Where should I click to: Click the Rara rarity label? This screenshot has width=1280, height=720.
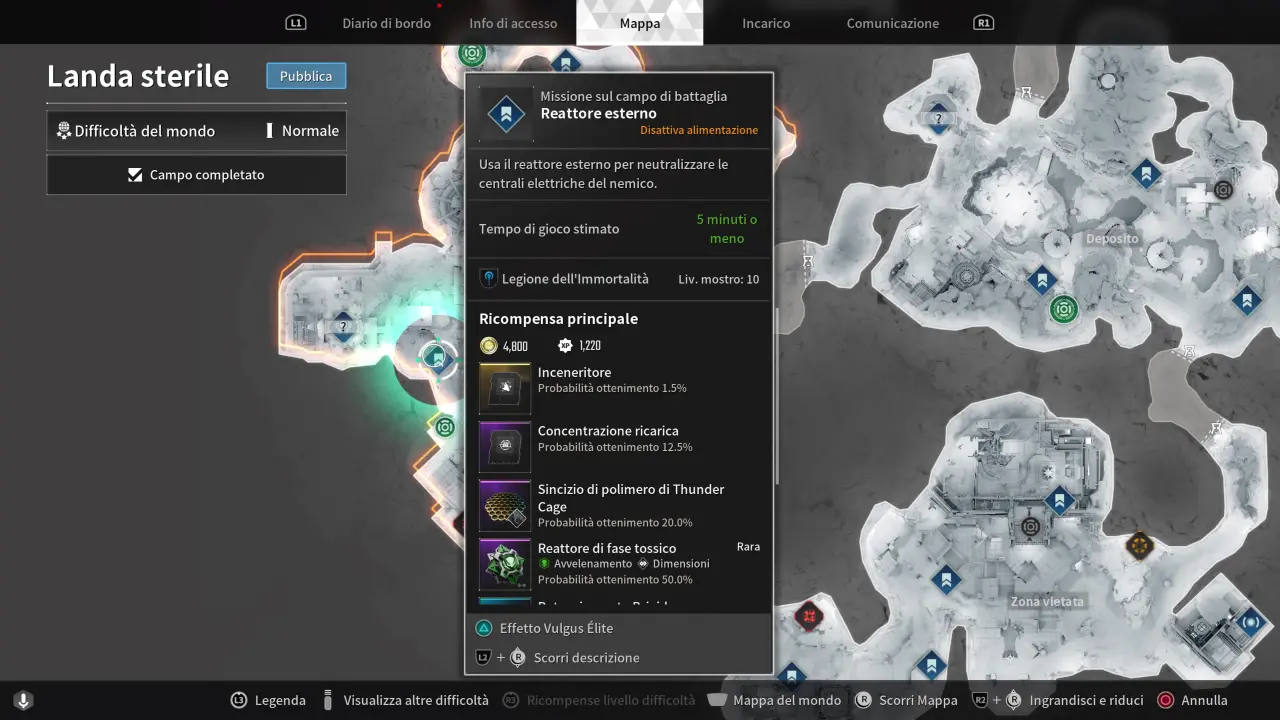click(748, 547)
